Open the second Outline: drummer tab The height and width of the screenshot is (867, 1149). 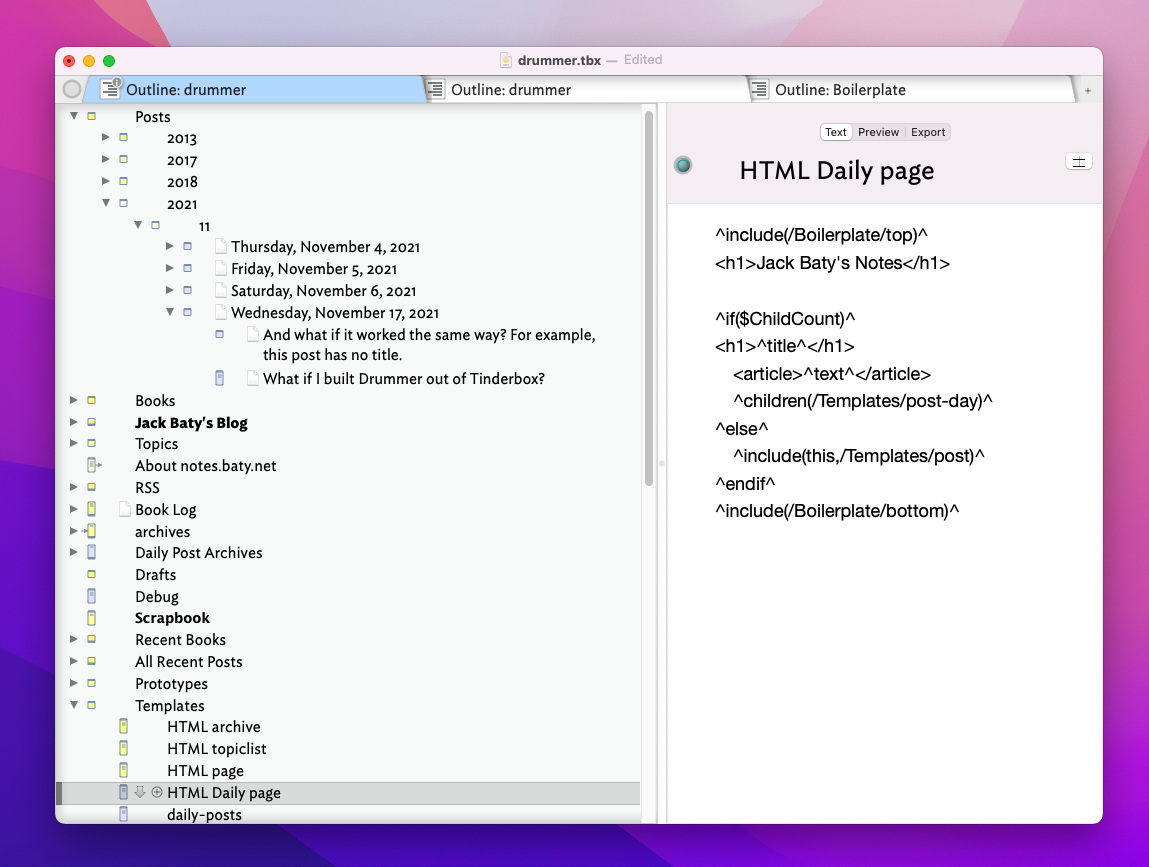point(511,90)
